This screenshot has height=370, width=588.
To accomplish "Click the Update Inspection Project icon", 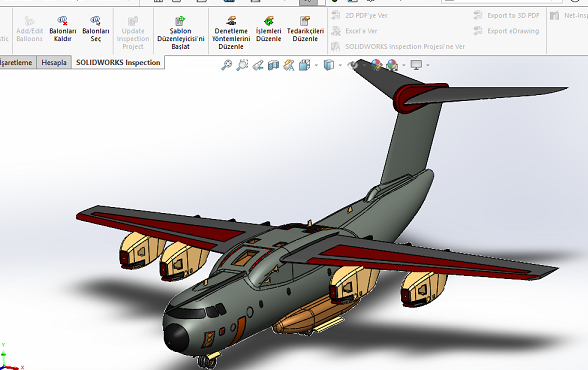I will coord(133,21).
